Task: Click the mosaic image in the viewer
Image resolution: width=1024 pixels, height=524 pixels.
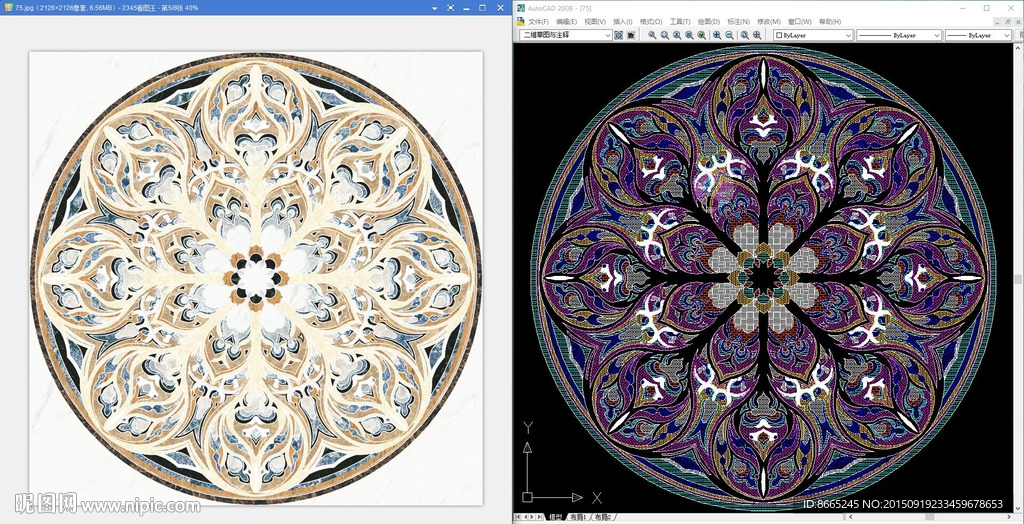Action: click(x=256, y=278)
